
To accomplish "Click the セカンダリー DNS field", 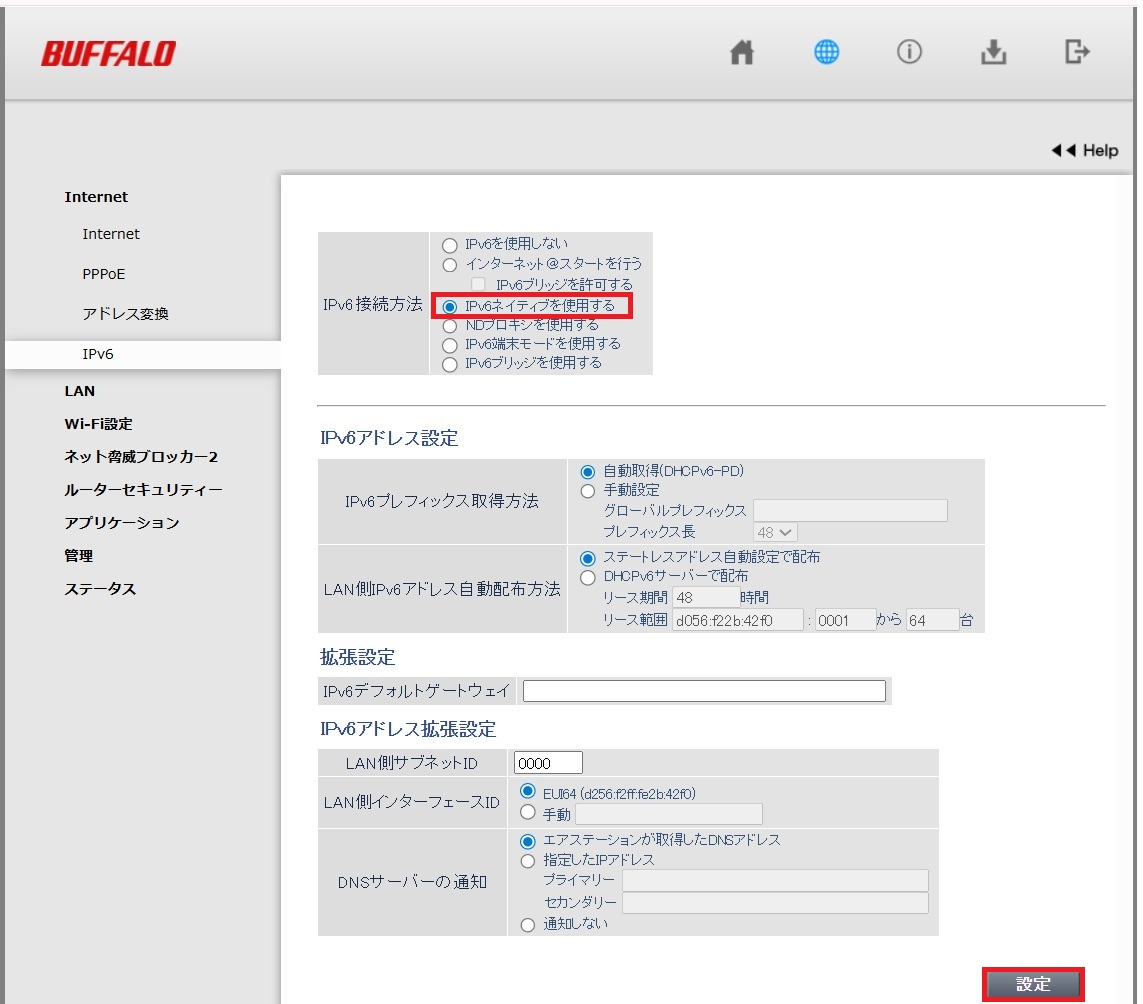I will coord(775,903).
